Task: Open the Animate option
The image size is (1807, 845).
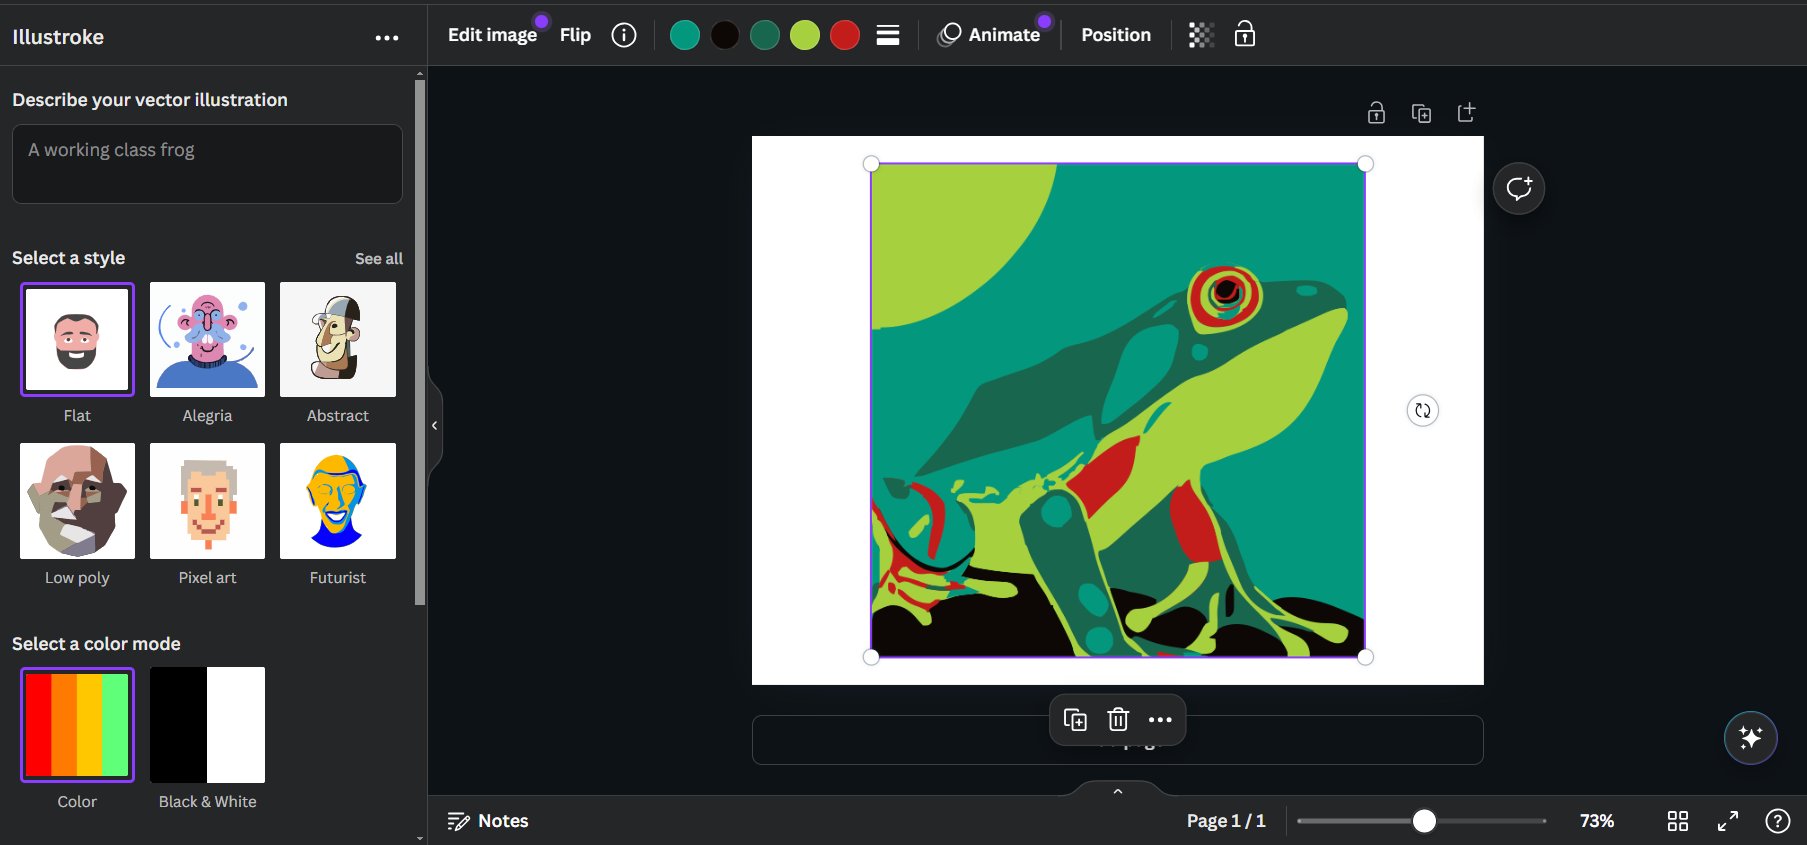Action: point(989,35)
